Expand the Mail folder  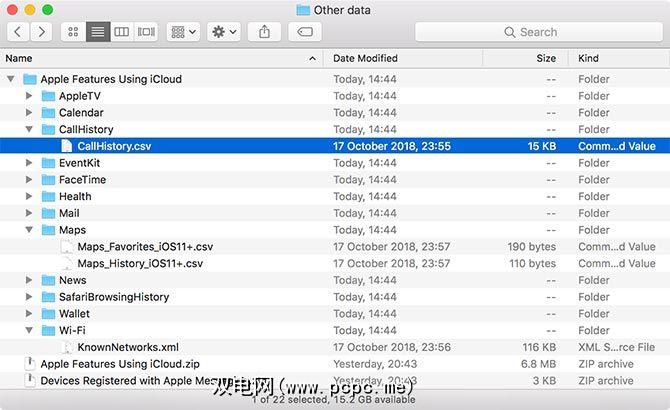[x=29, y=213]
